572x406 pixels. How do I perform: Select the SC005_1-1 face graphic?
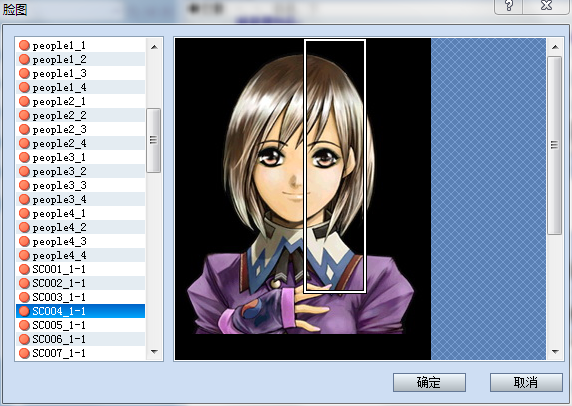81,325
